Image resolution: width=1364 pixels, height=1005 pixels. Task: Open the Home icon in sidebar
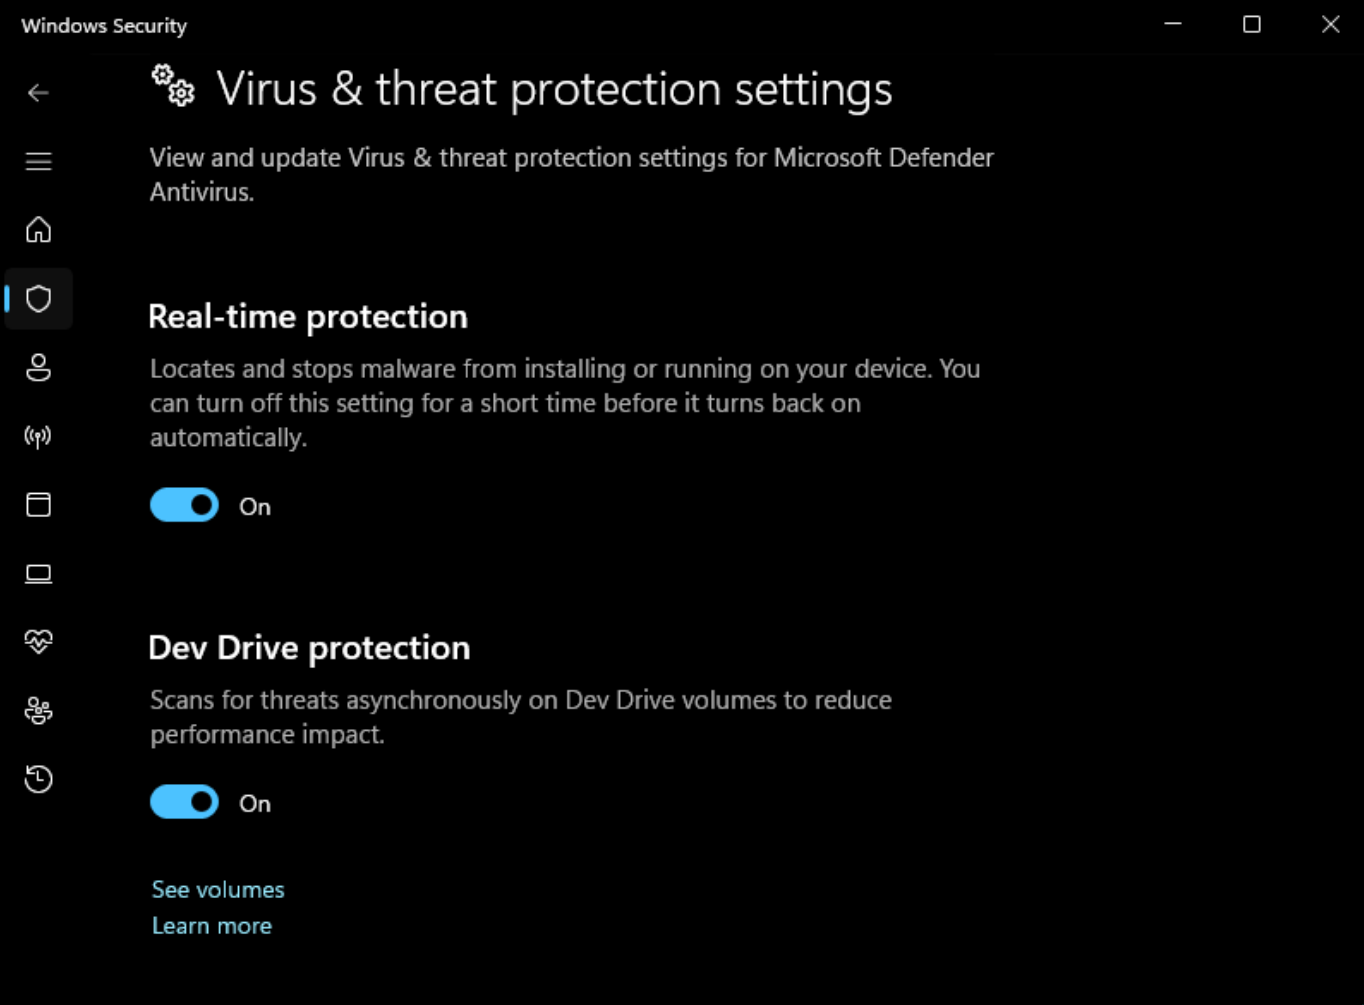[38, 230]
